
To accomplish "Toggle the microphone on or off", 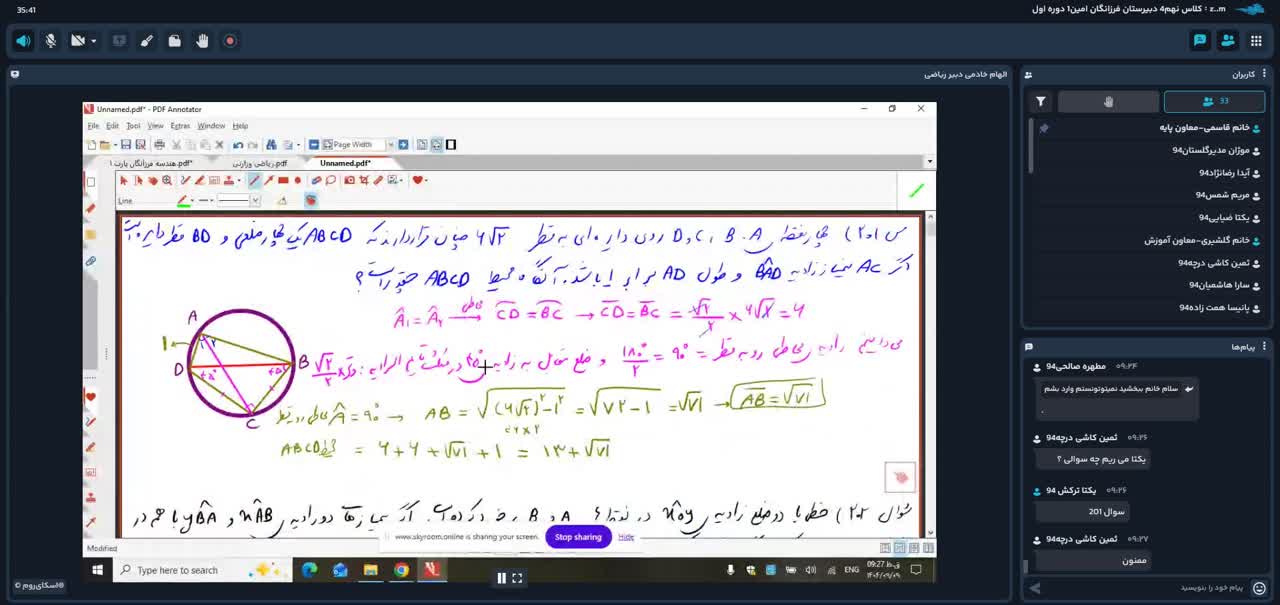I will click(x=50, y=41).
